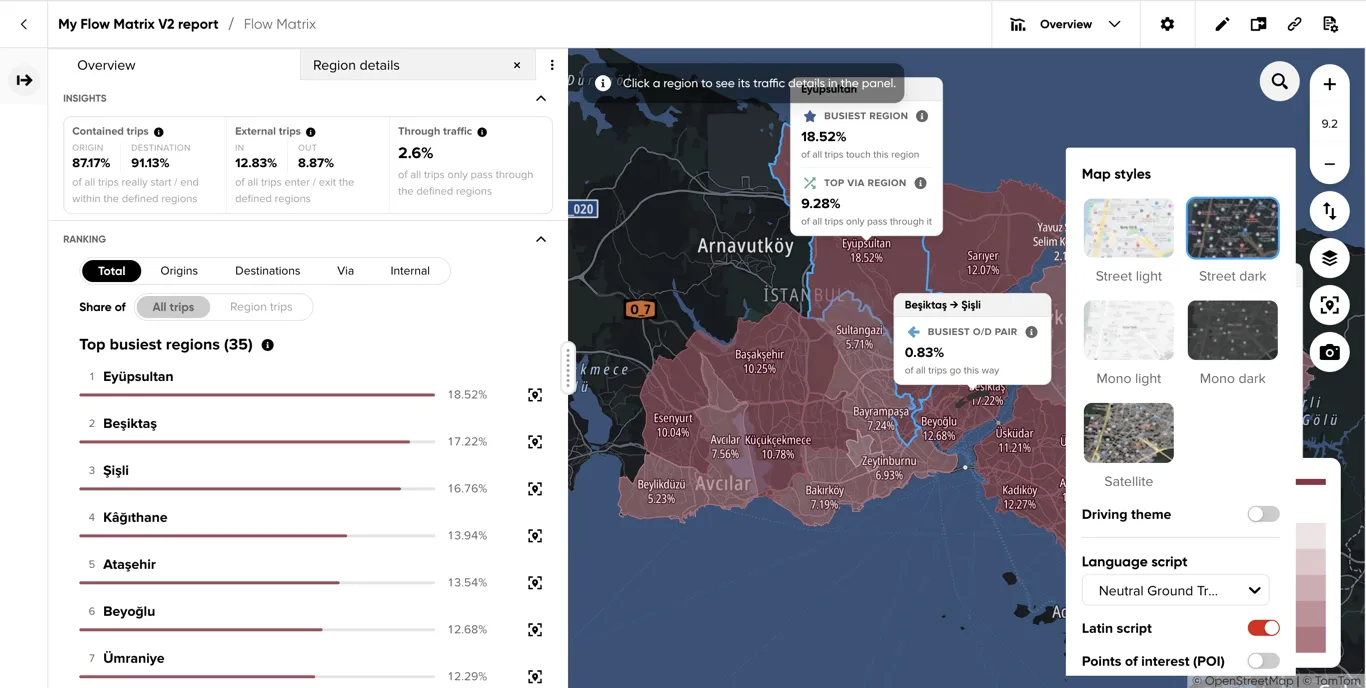Enable Points of interest toggle
1366x688 pixels.
pos(1263,661)
